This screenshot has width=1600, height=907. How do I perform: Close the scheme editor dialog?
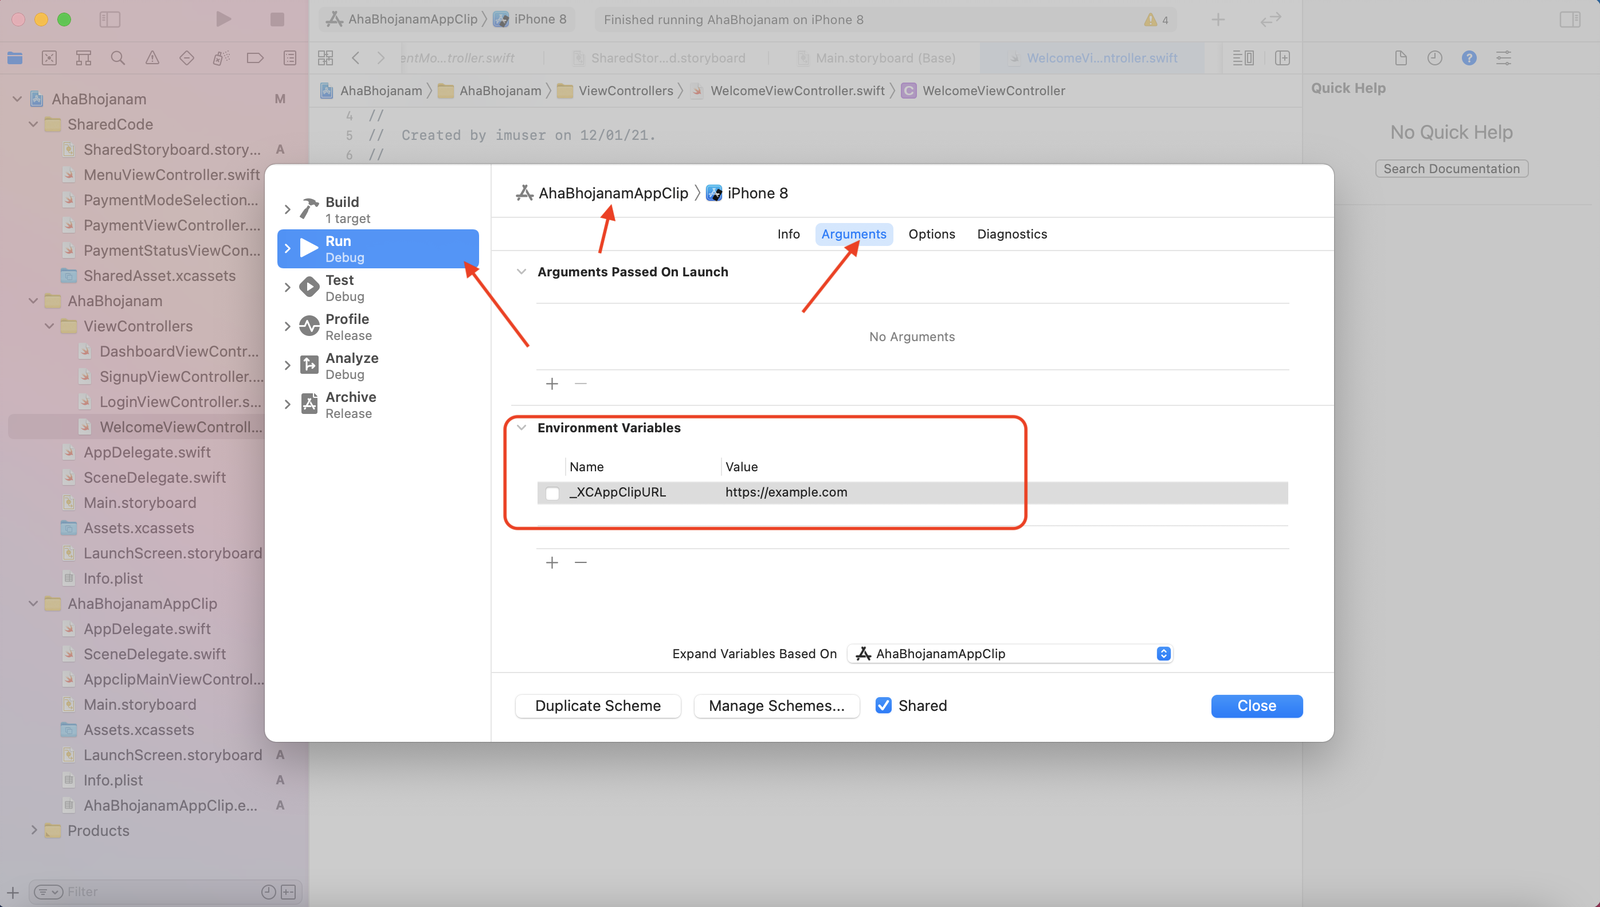[1257, 706]
